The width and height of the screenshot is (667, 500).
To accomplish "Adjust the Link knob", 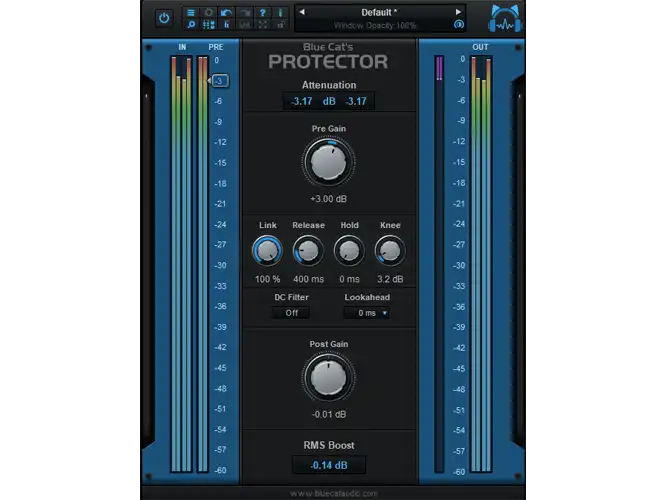I will [267, 251].
